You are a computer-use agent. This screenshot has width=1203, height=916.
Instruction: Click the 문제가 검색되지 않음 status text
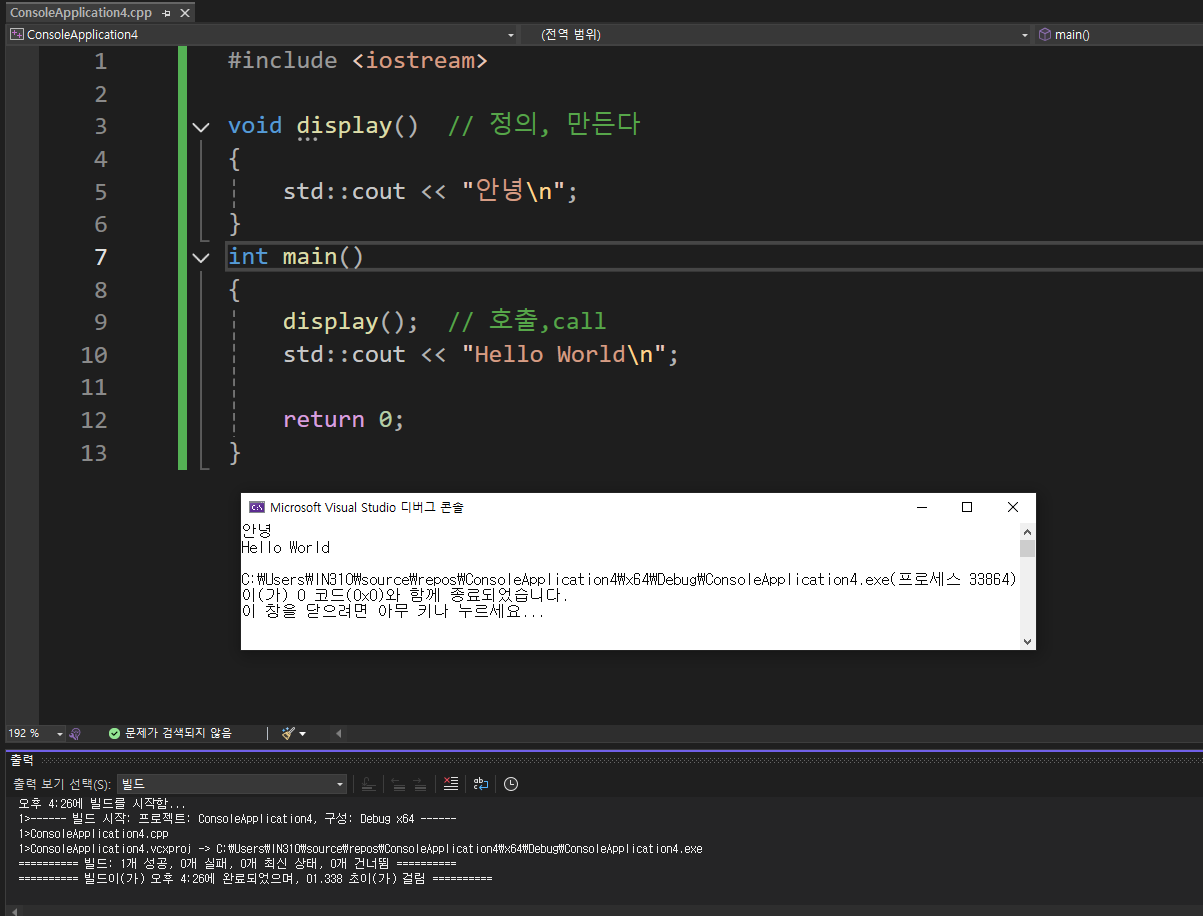coord(178,734)
